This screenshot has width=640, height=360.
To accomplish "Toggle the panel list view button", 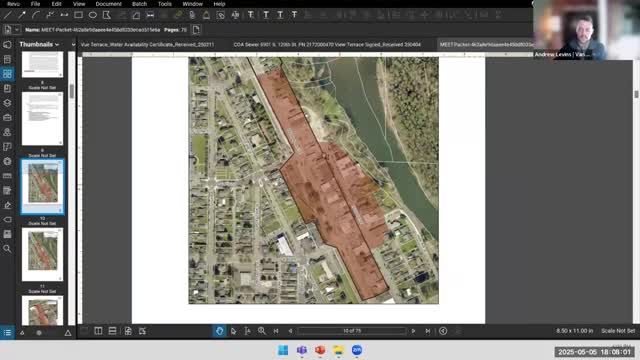I will [x=7, y=333].
